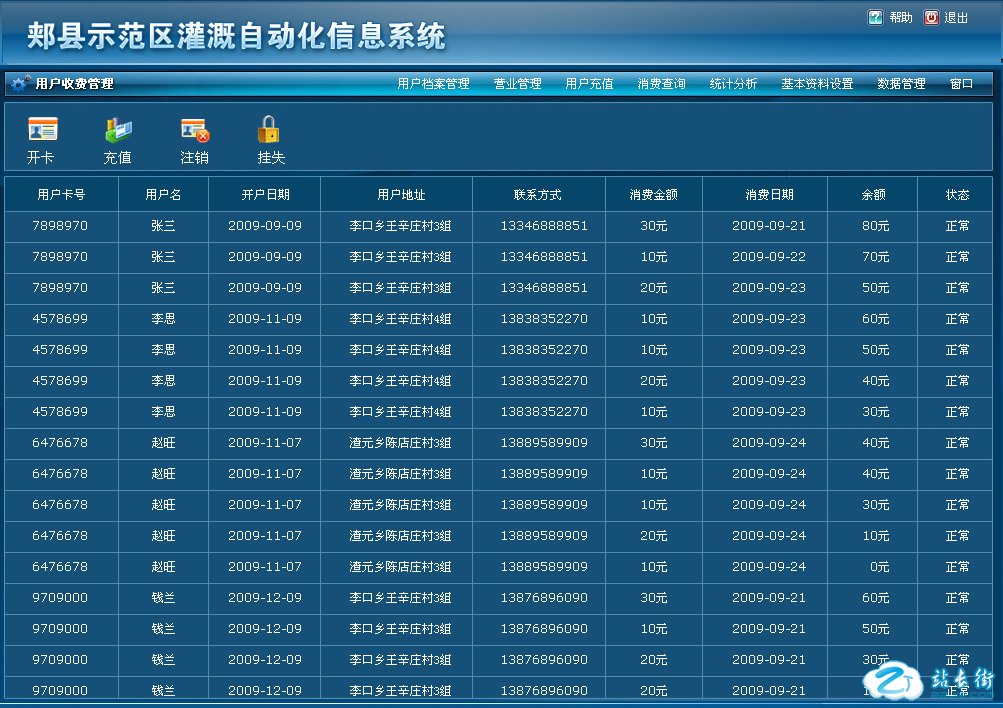Open the 消费查询 menu
1003x708 pixels.
(x=661, y=84)
